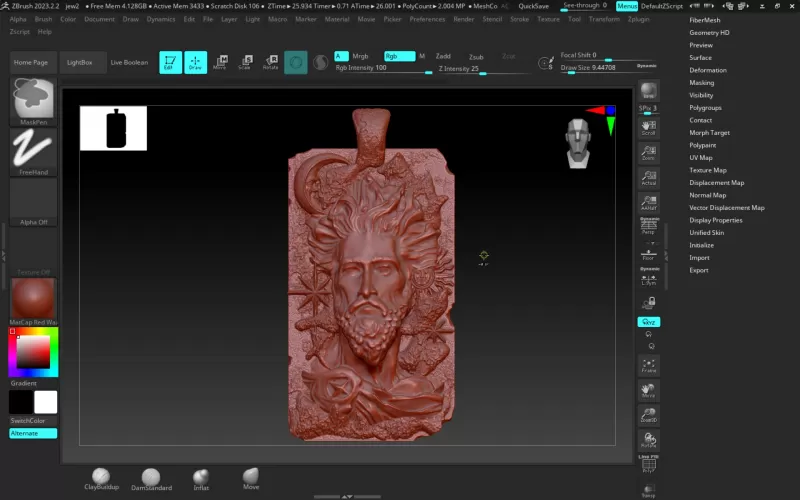The image size is (800, 500).
Task: Click the grey sphere icon in top shelf
Action: [320, 62]
